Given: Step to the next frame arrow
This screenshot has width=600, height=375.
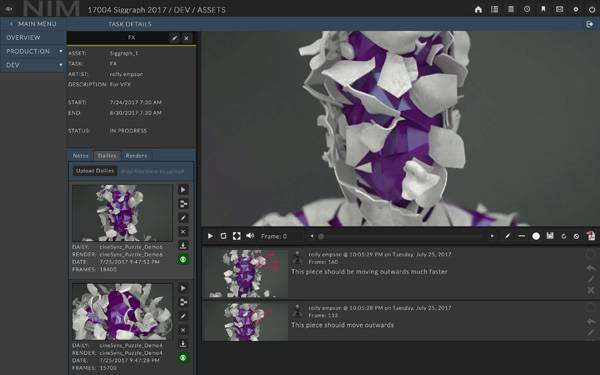Looking at the screenshot, I should (x=492, y=236).
